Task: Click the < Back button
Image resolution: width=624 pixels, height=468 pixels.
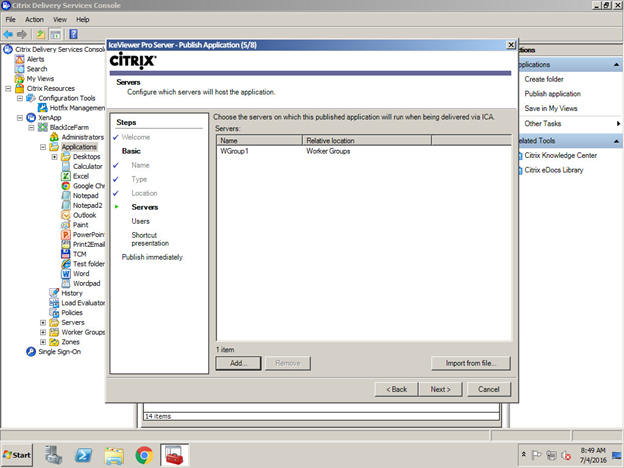Action: 397,389
